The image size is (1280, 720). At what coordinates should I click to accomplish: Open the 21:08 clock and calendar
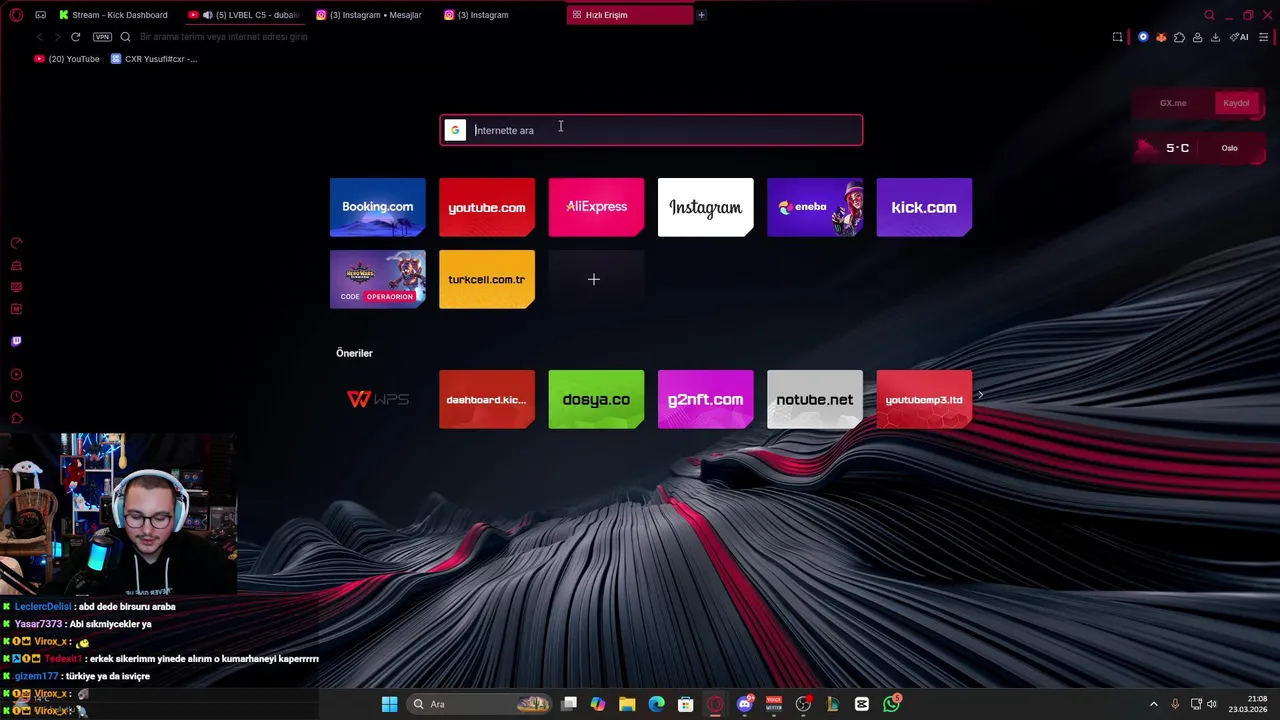point(1250,704)
